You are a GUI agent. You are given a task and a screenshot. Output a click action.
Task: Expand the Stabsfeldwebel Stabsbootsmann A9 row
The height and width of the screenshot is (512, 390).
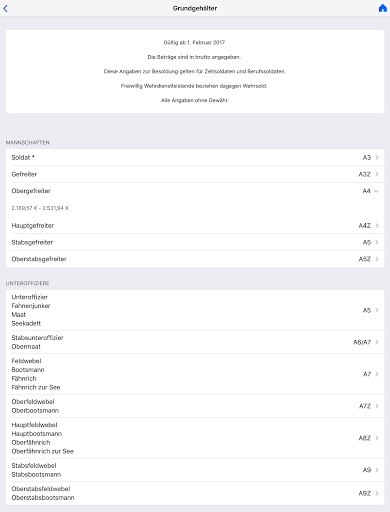[195, 470]
